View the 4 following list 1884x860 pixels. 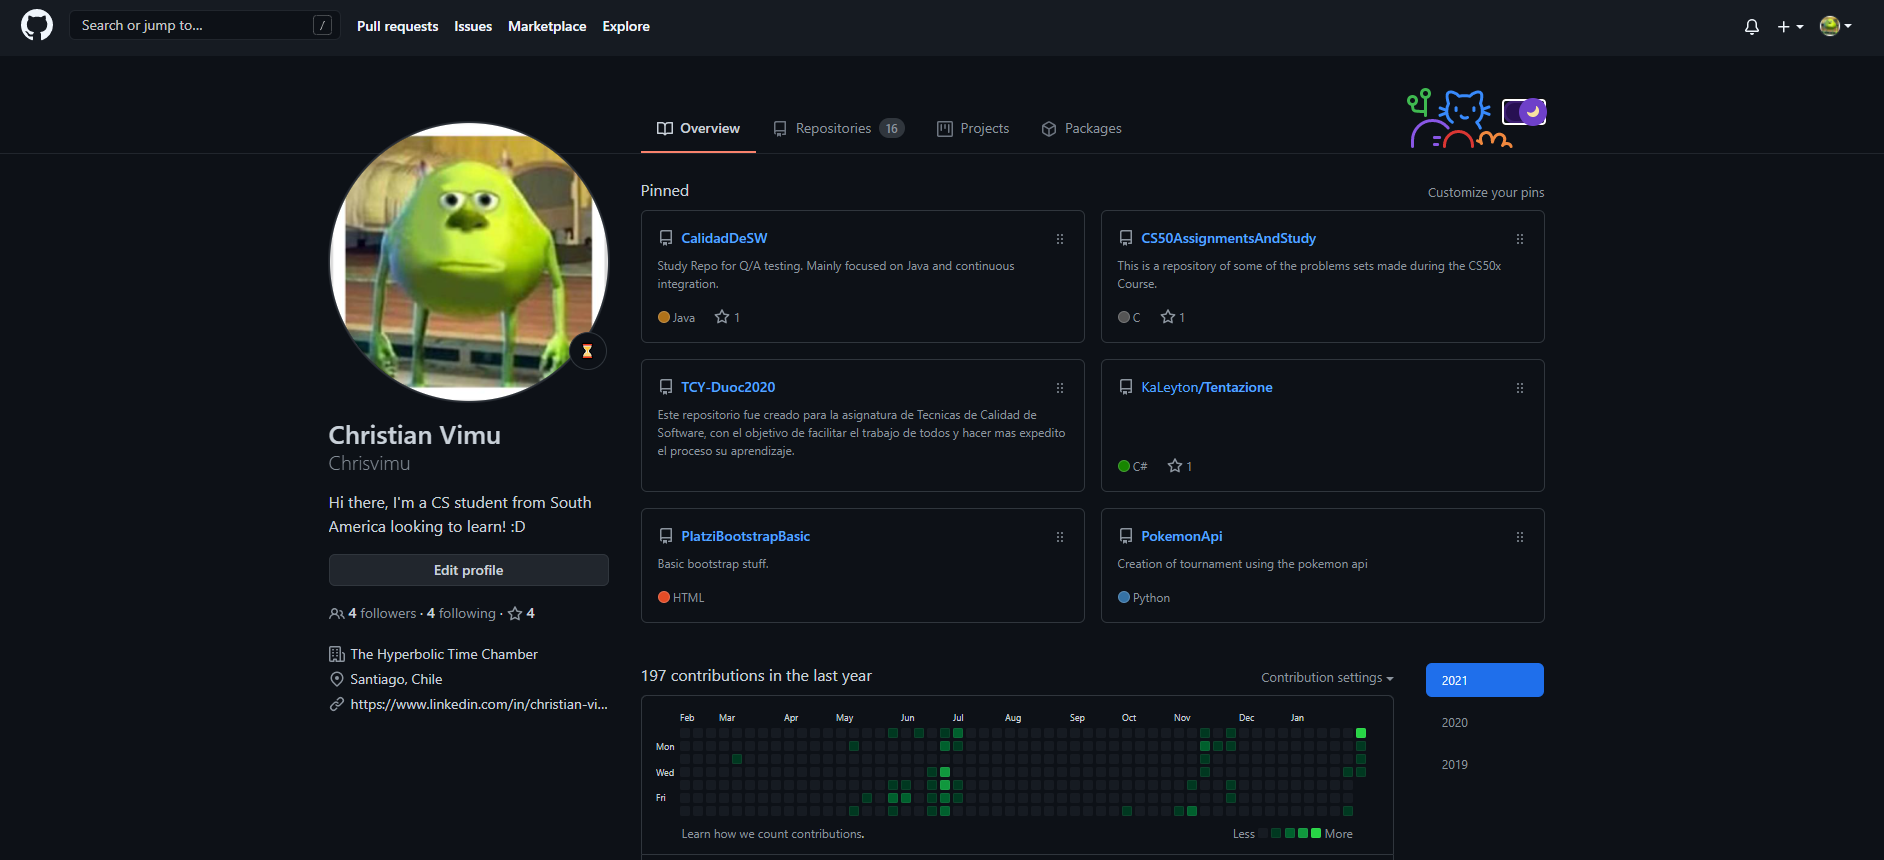point(461,613)
